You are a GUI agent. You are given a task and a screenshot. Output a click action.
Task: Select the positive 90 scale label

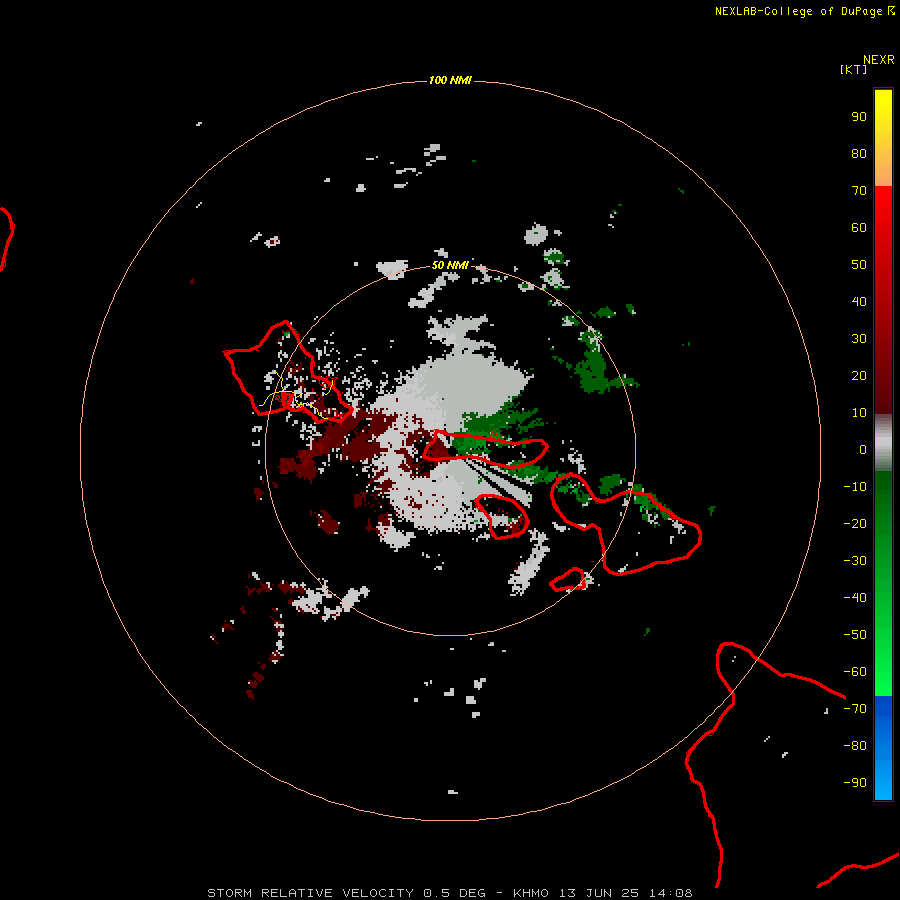coord(859,117)
